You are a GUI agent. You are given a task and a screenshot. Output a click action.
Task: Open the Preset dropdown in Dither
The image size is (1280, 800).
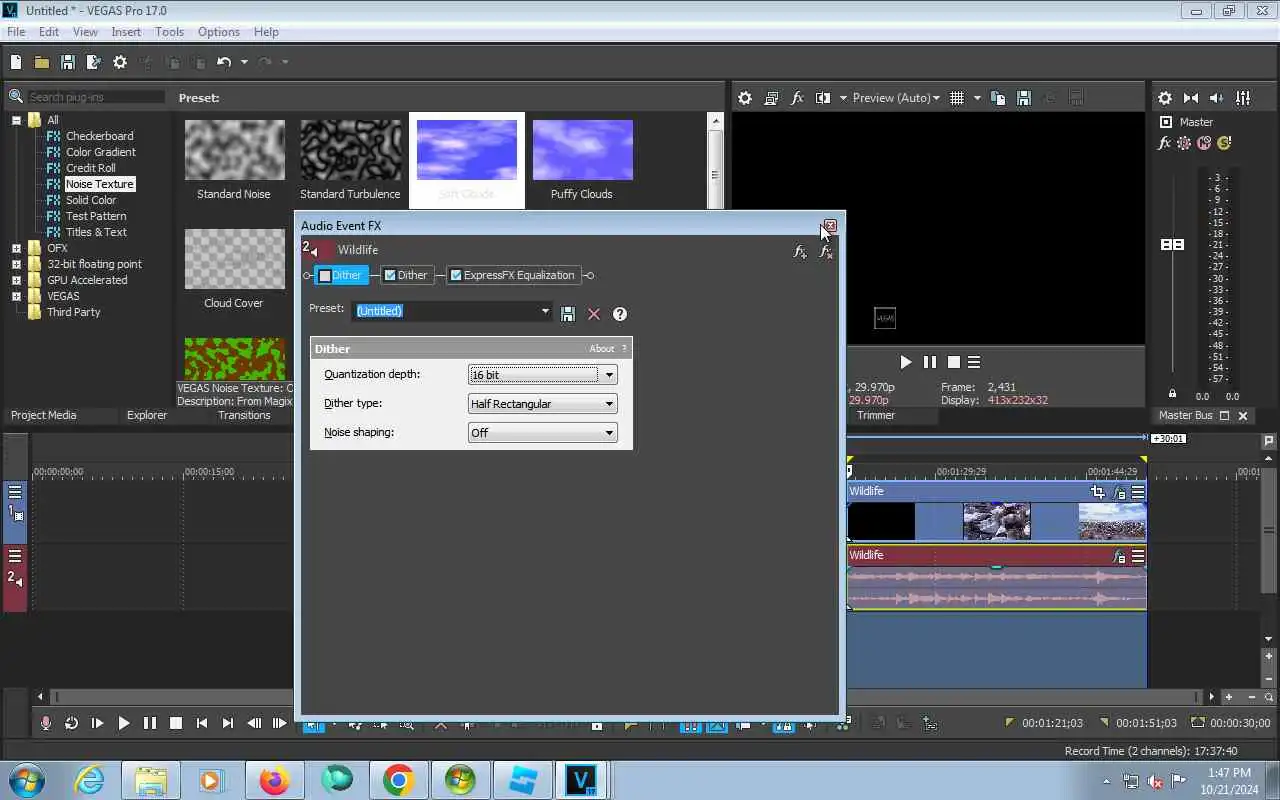pyautogui.click(x=545, y=311)
